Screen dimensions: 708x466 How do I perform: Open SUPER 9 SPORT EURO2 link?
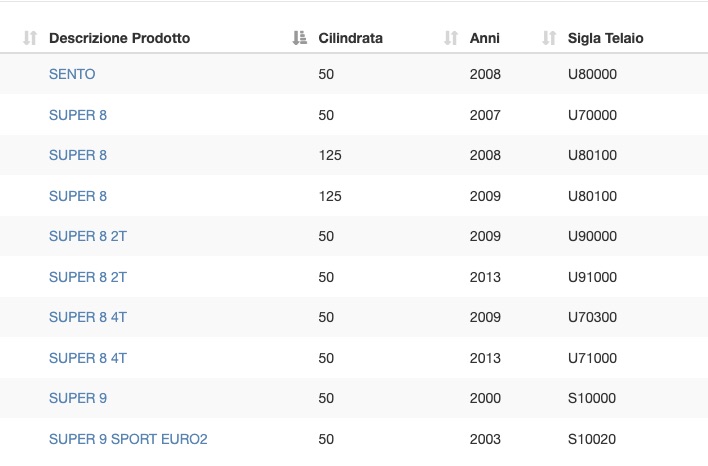coord(128,439)
